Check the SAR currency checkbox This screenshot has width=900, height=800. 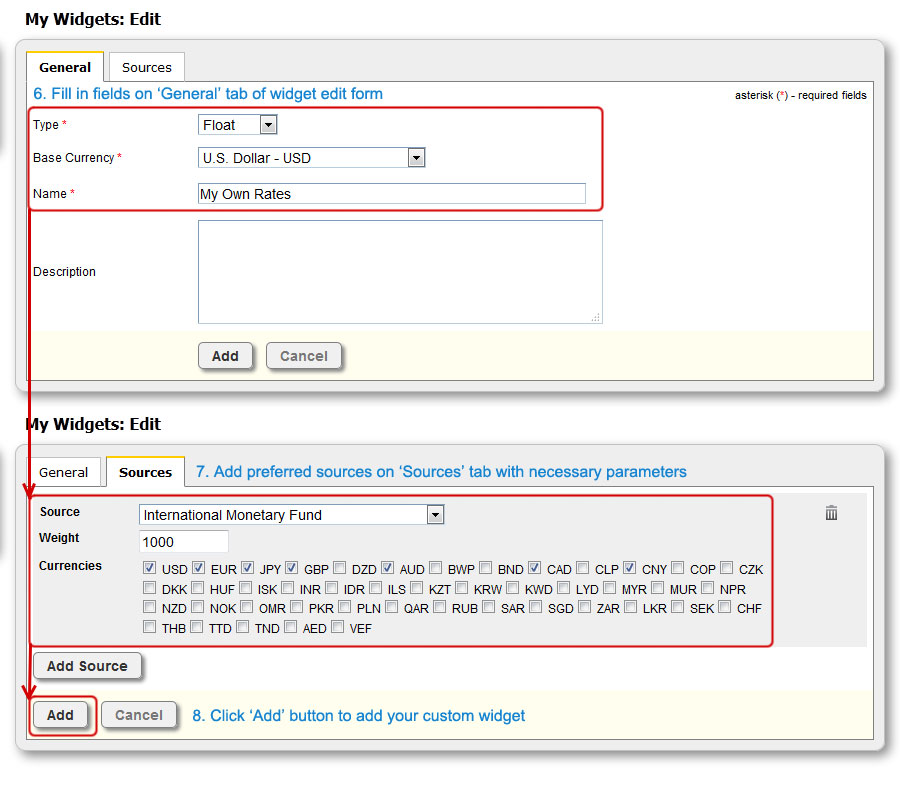(489, 607)
